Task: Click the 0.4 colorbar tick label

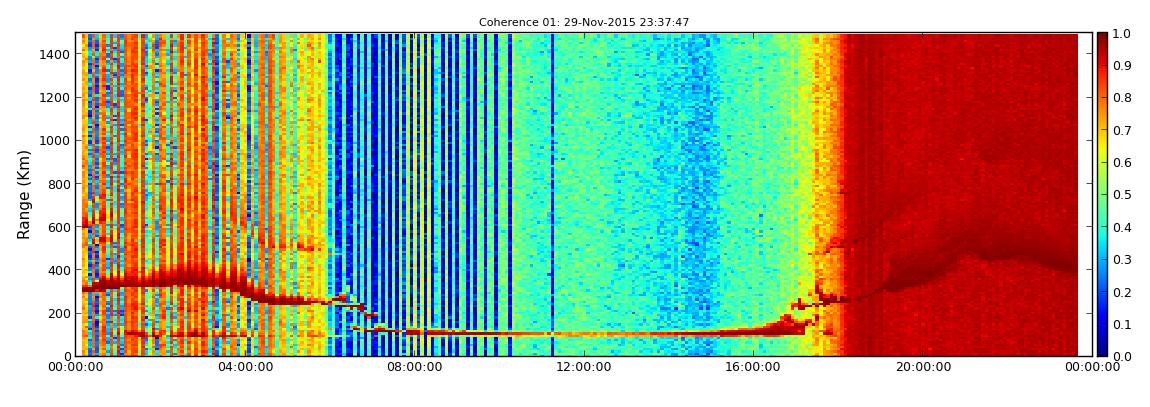Action: (1122, 227)
